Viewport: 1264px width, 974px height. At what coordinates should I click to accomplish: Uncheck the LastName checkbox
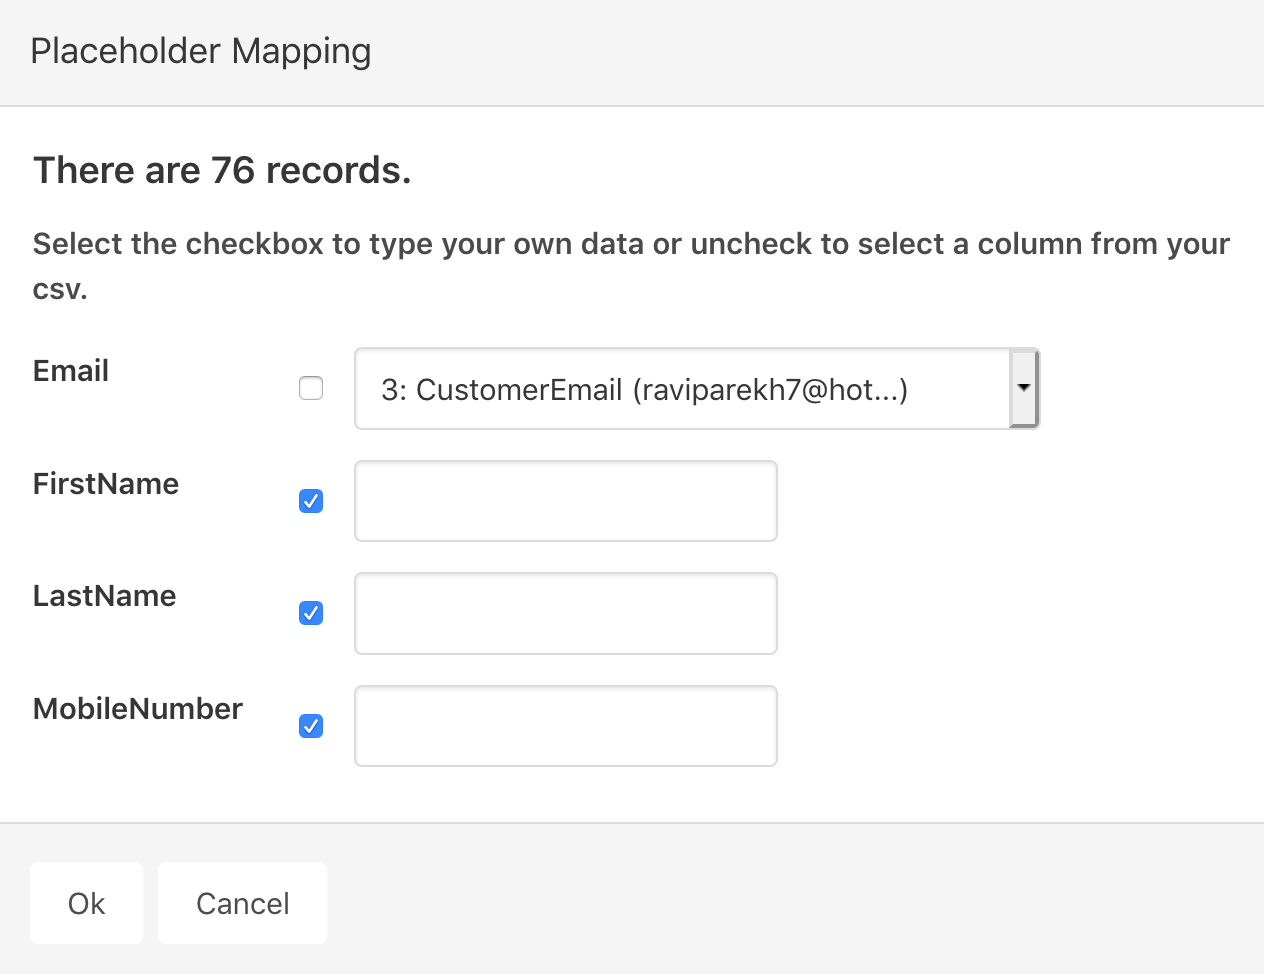point(311,613)
